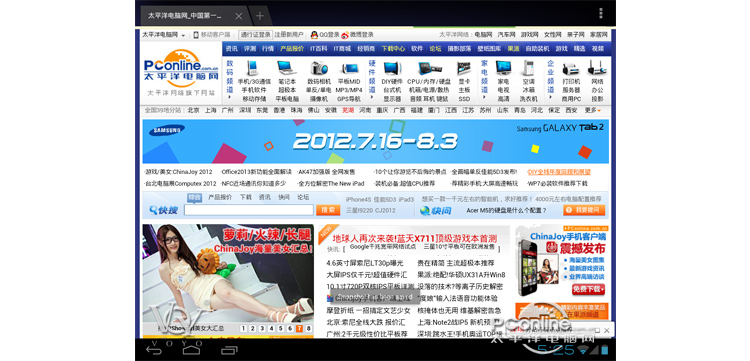
Task: Click the Samsung Galaxy Tab 2 banner
Action: tap(375, 141)
